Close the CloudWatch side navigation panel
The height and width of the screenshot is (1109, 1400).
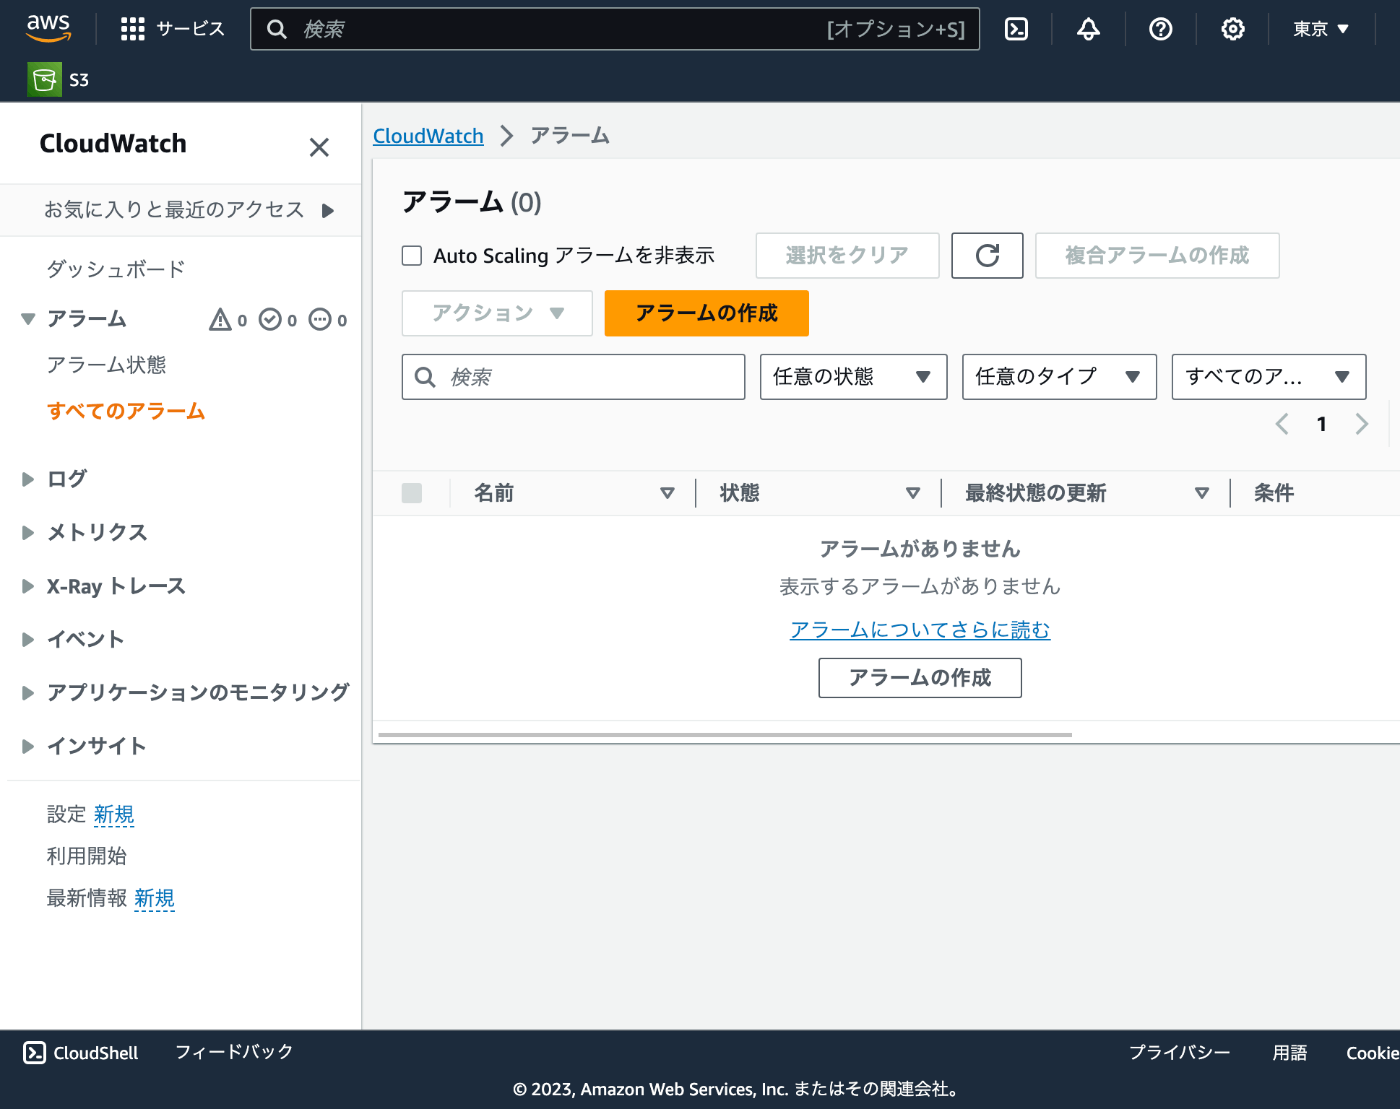(x=319, y=148)
